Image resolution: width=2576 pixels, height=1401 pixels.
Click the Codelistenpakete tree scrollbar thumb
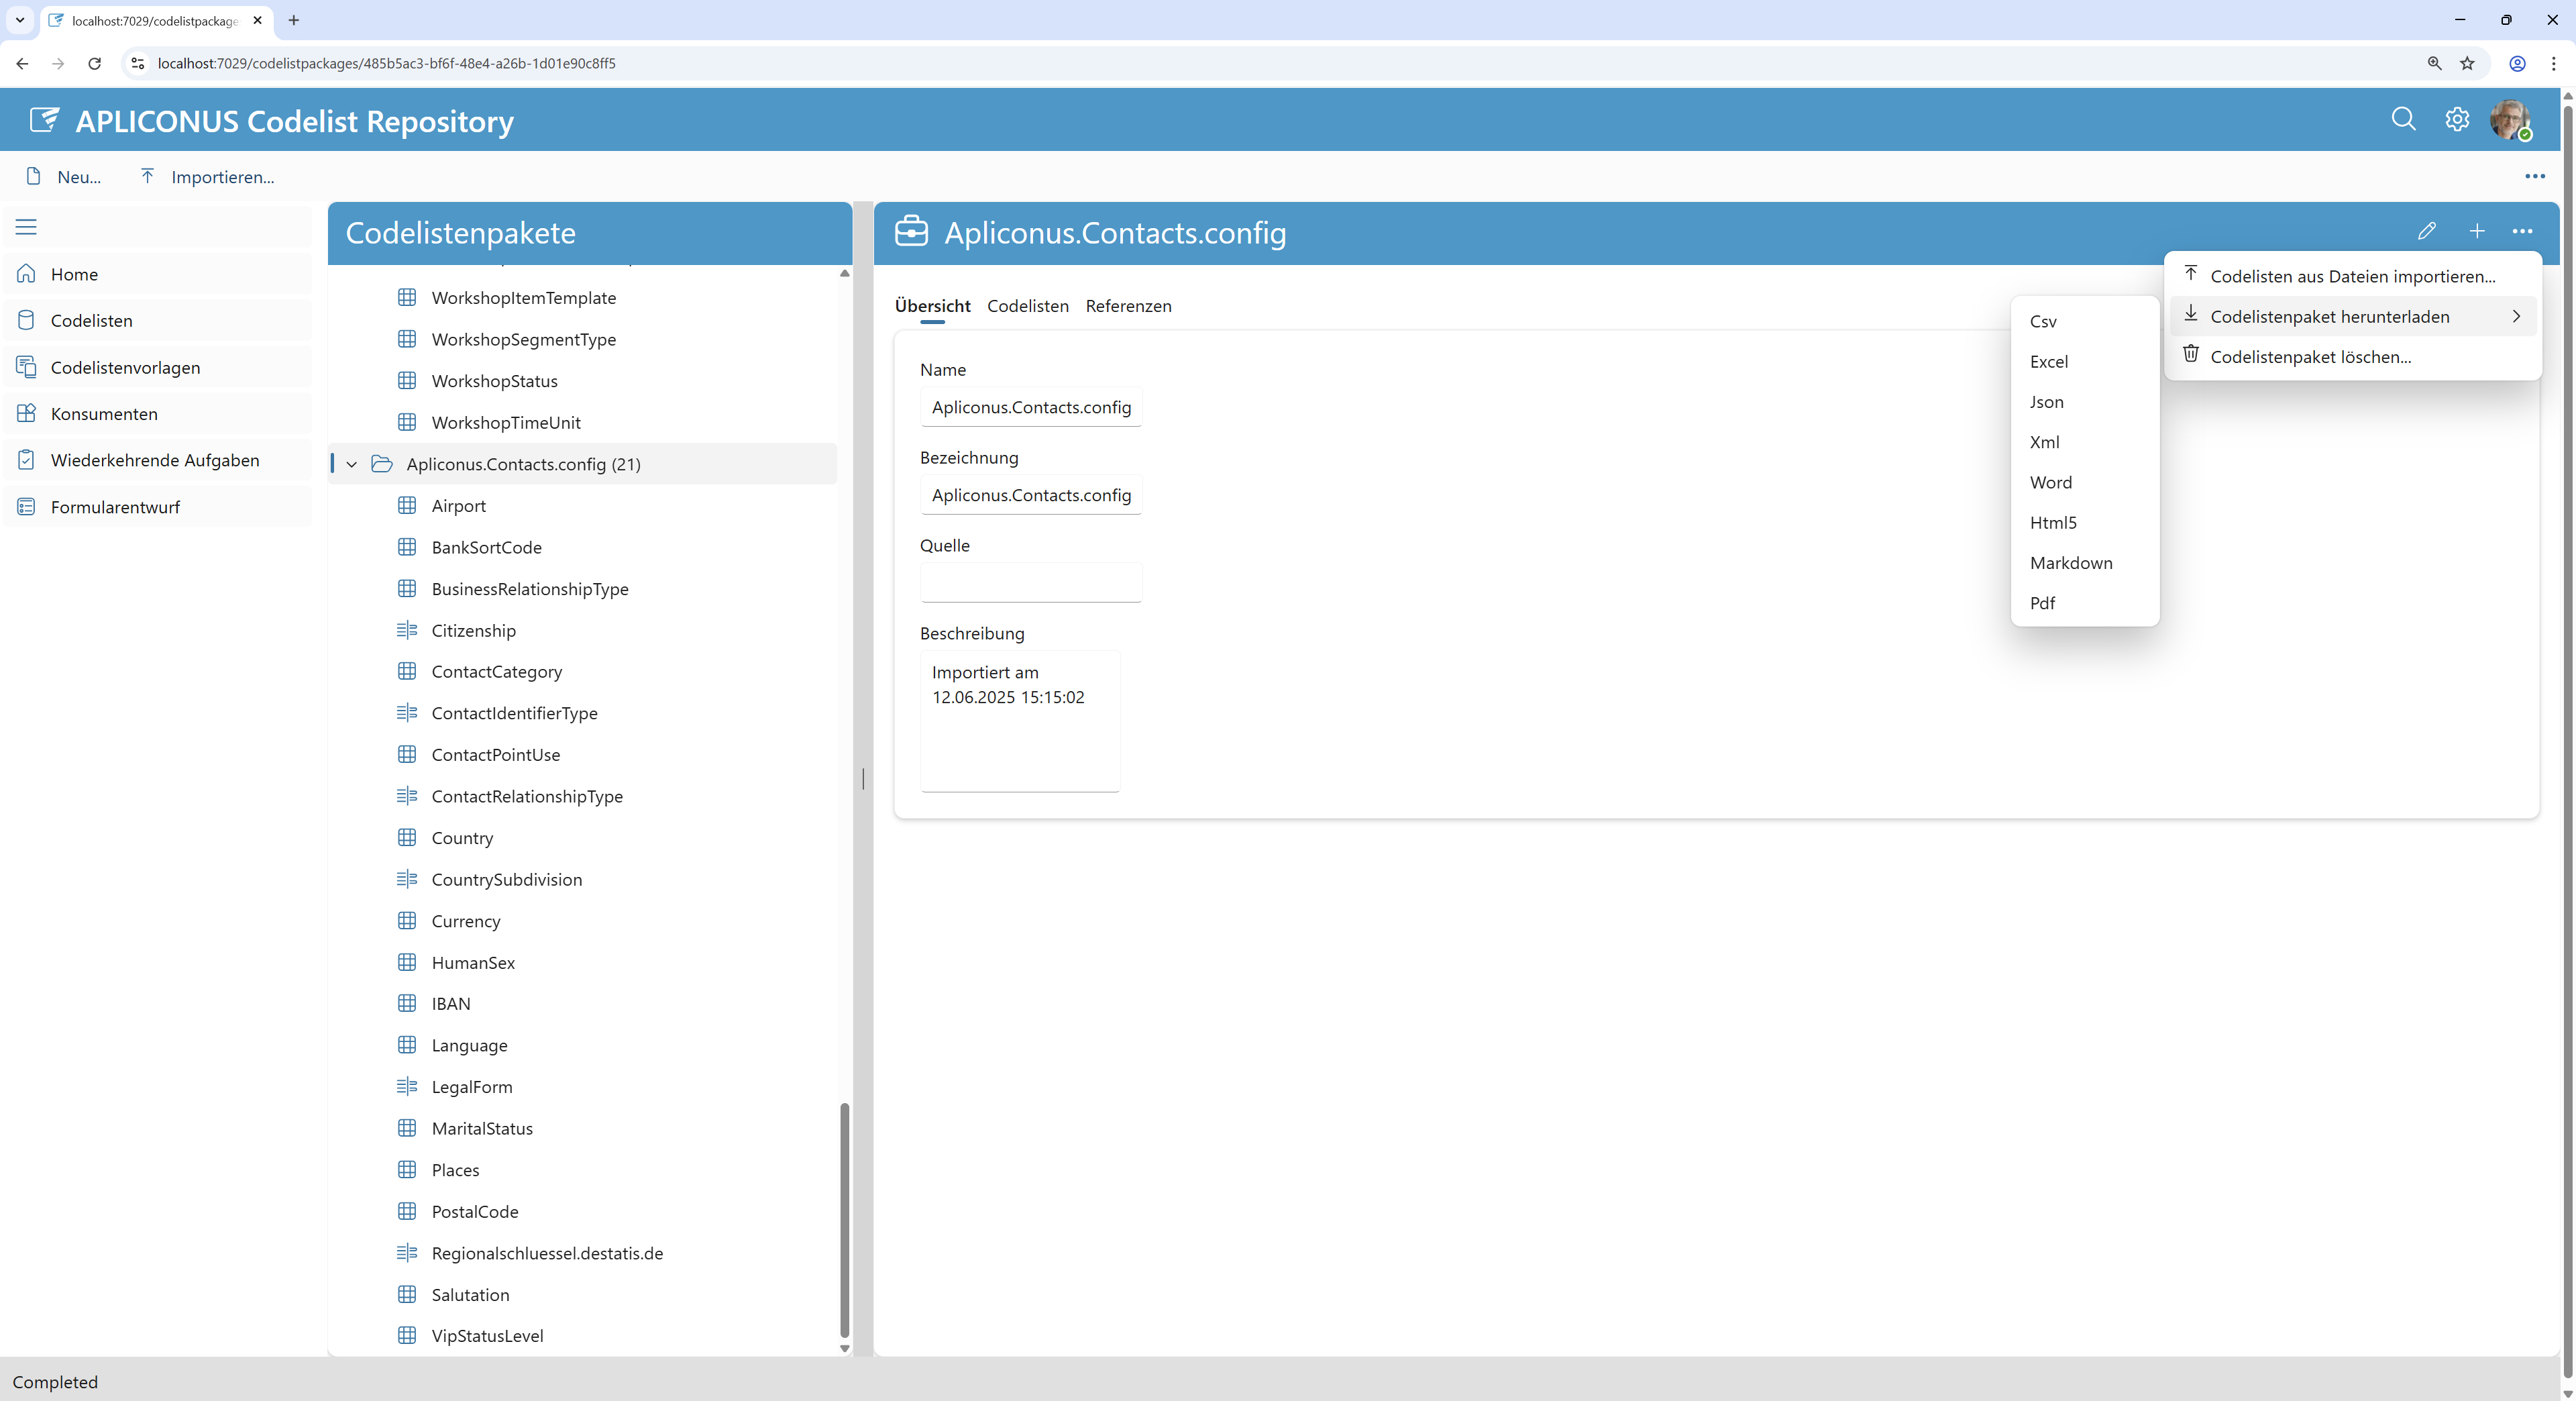coord(844,1220)
